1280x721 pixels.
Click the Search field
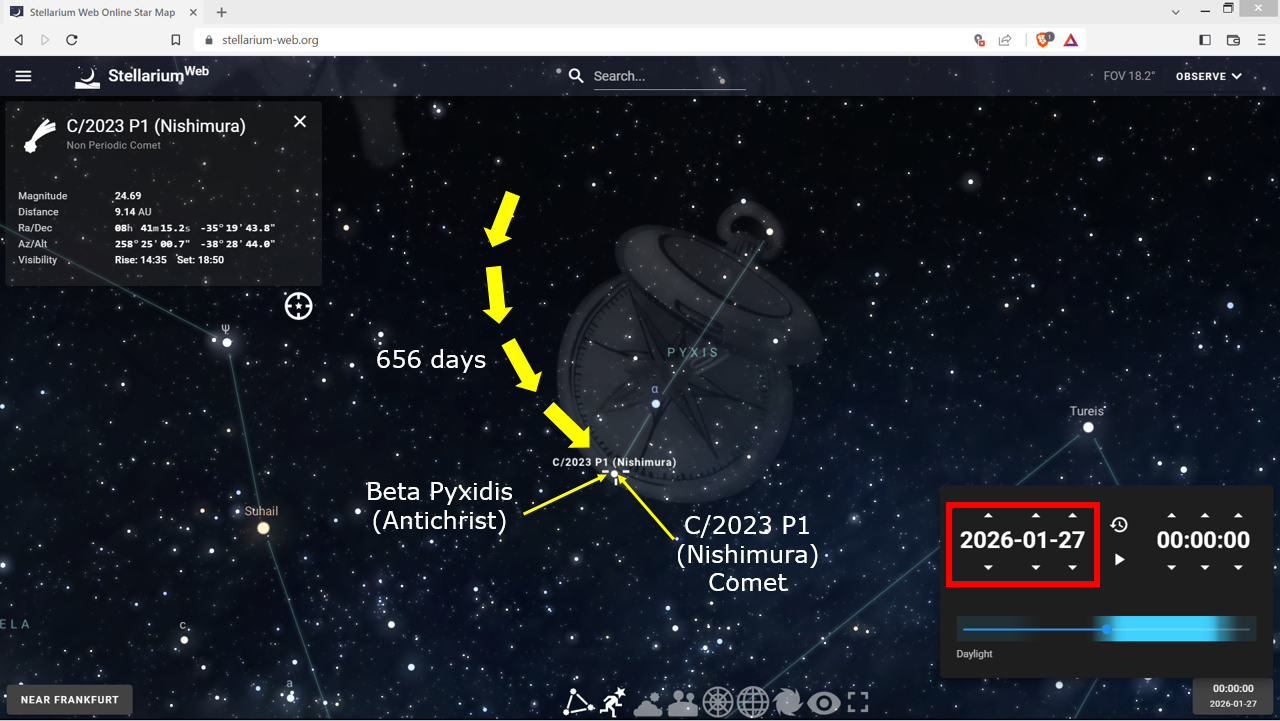click(x=668, y=76)
